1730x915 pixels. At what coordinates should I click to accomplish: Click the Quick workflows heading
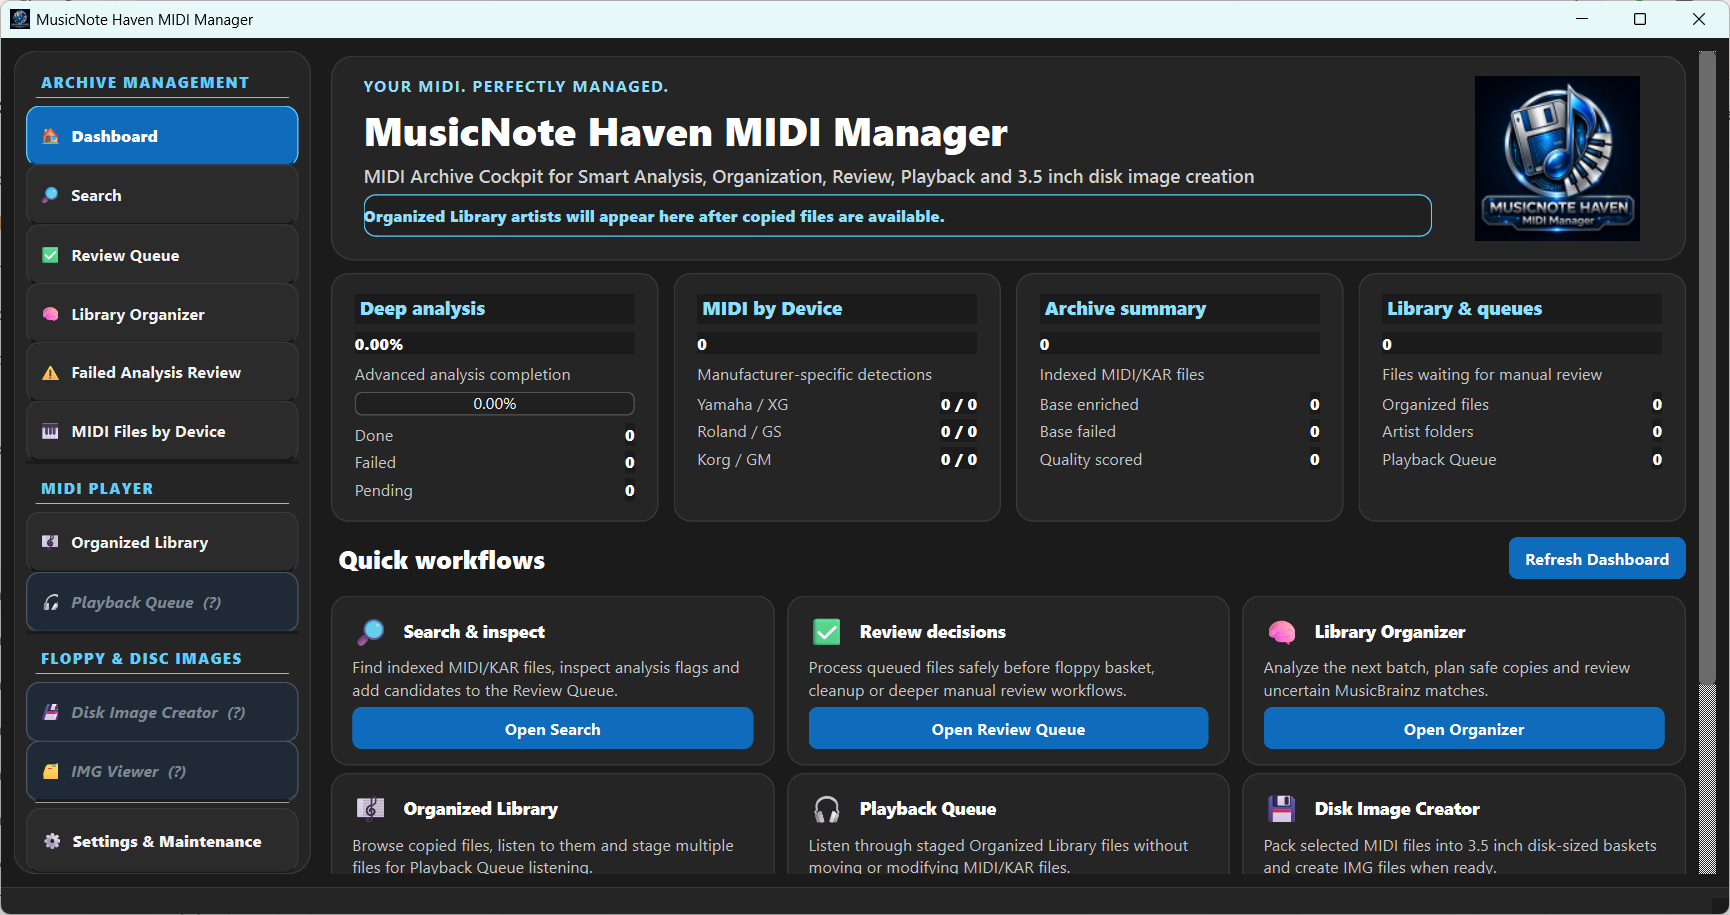(442, 560)
